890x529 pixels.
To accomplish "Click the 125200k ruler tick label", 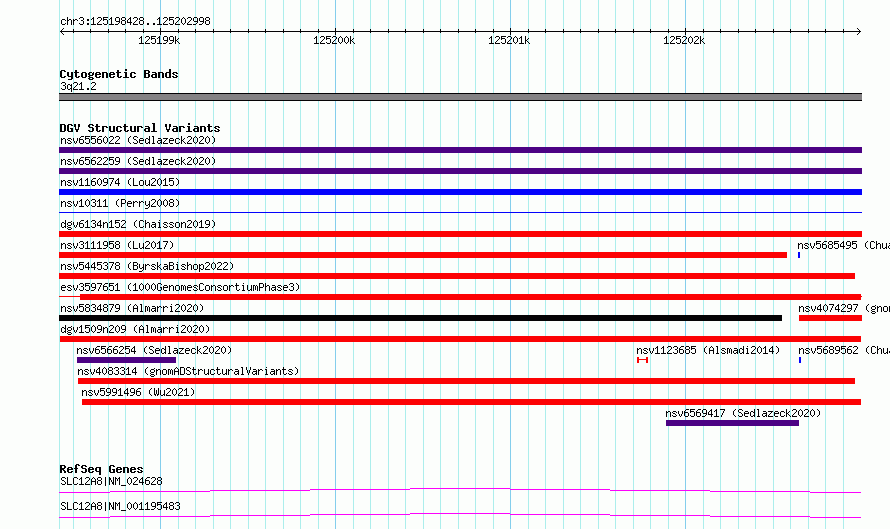I will click(334, 40).
